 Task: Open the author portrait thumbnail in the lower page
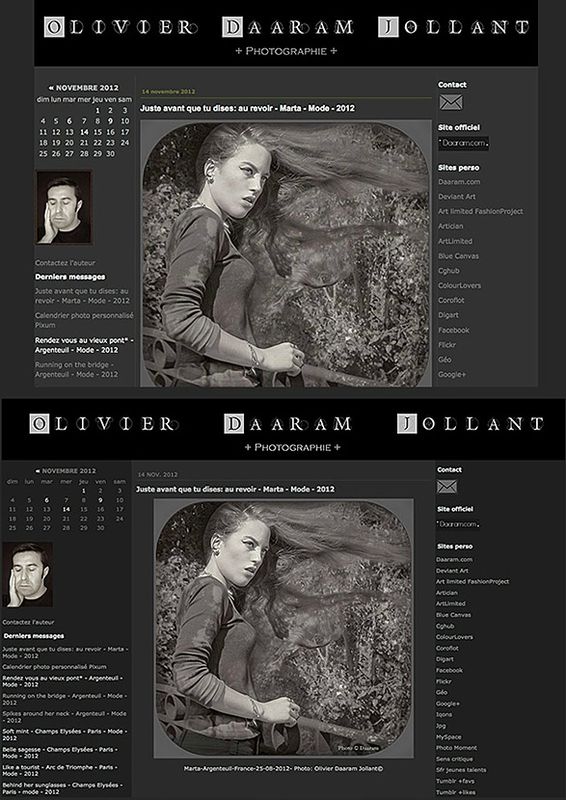pos(28,574)
